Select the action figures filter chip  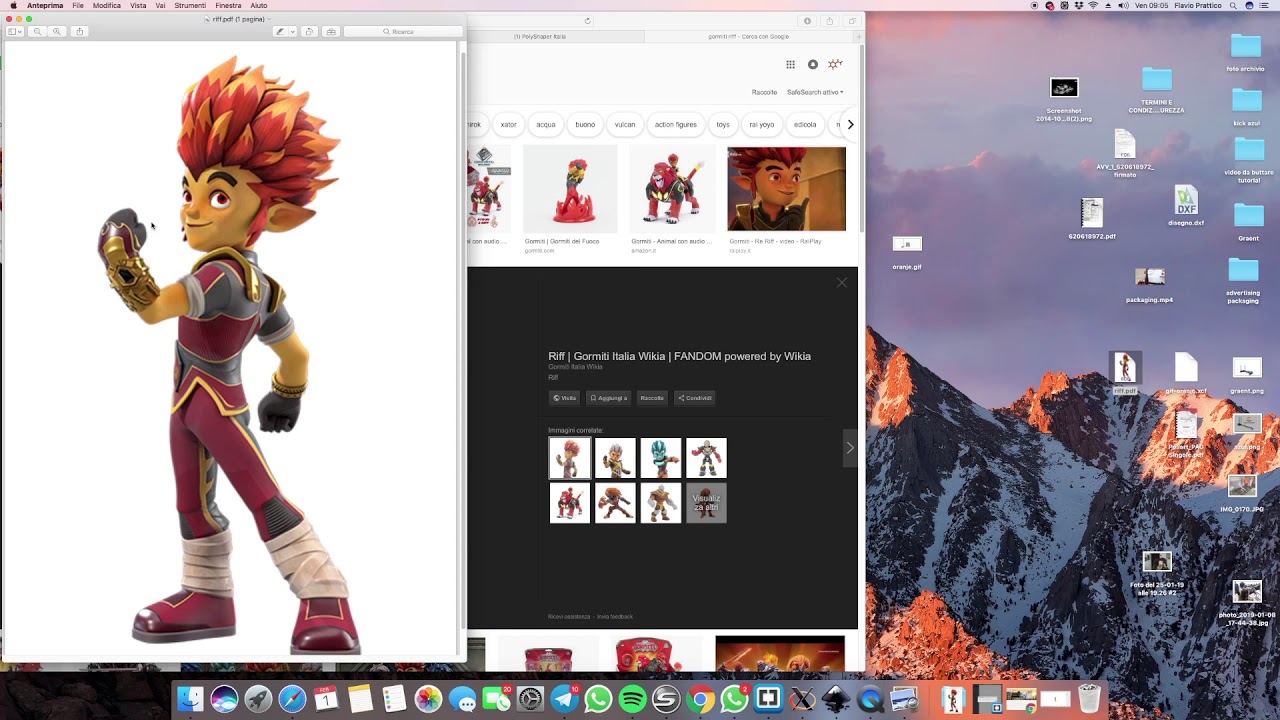[x=676, y=125]
